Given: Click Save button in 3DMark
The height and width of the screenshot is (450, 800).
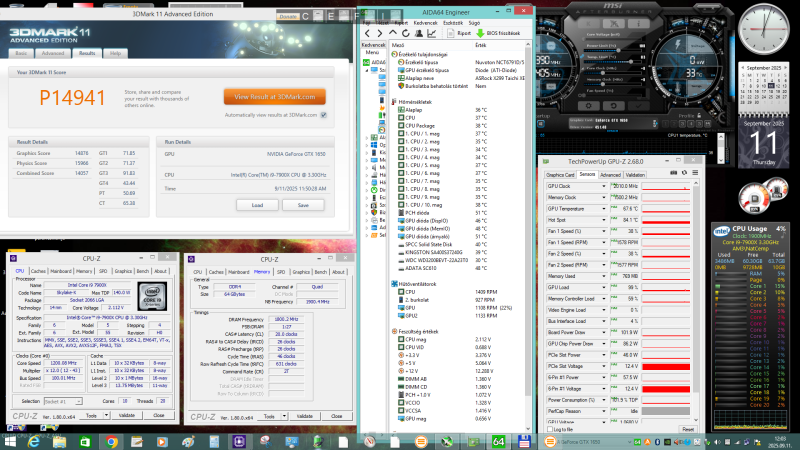Looking at the screenshot, I should pyautogui.click(x=303, y=205).
